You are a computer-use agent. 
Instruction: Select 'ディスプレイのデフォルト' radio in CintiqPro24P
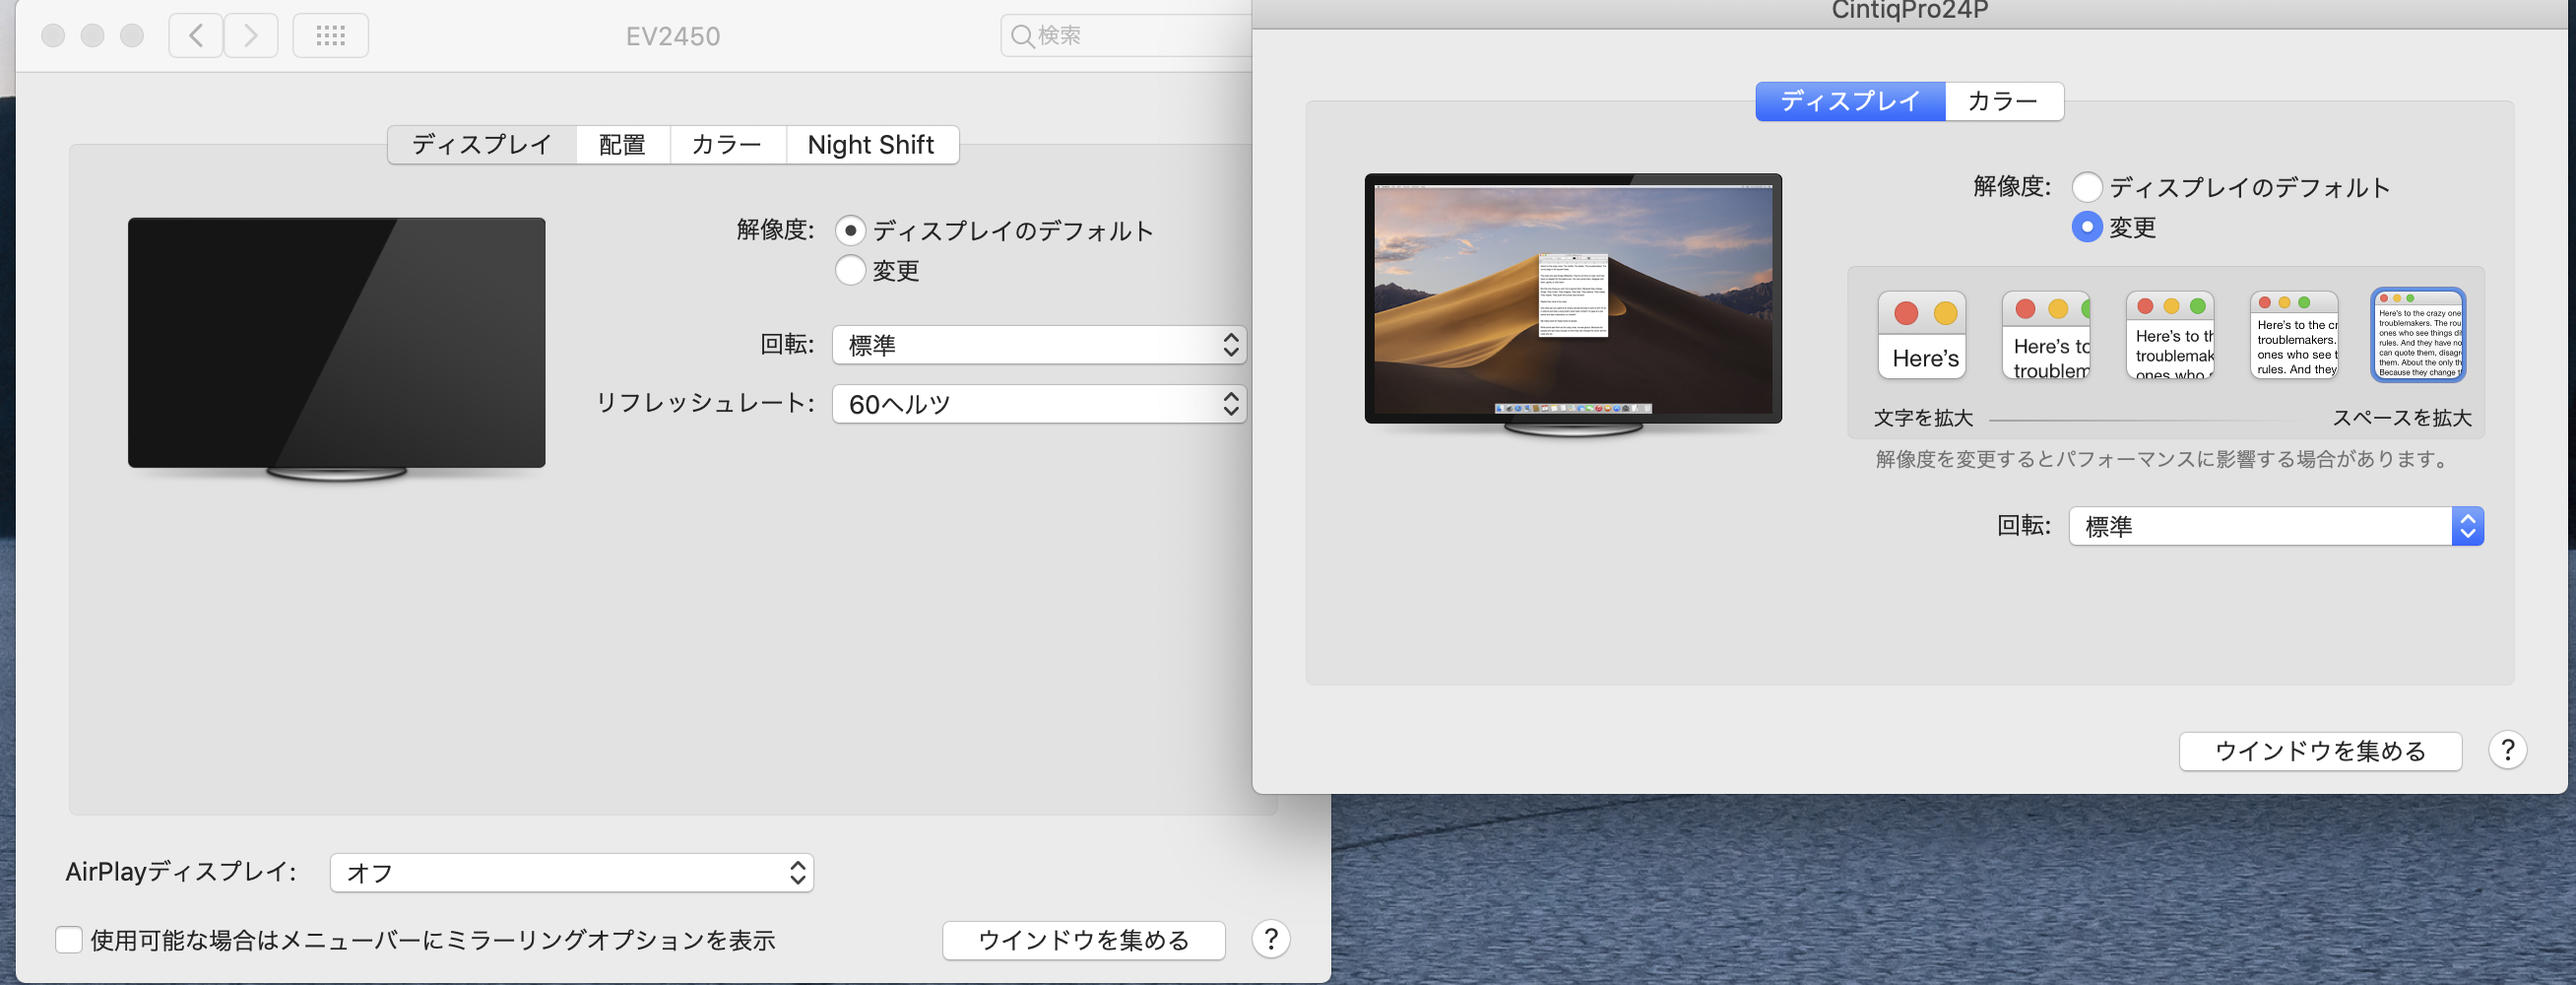click(x=2087, y=187)
